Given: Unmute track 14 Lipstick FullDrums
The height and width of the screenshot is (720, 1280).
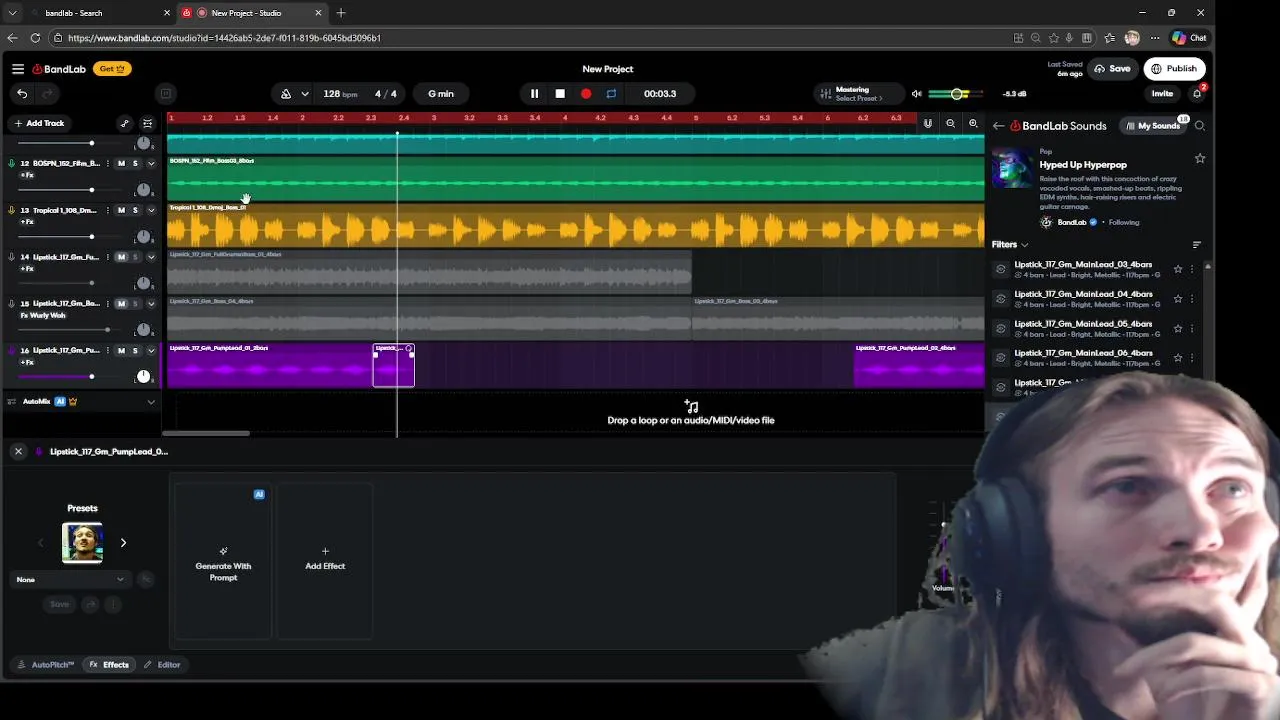Looking at the screenshot, I should (121, 257).
